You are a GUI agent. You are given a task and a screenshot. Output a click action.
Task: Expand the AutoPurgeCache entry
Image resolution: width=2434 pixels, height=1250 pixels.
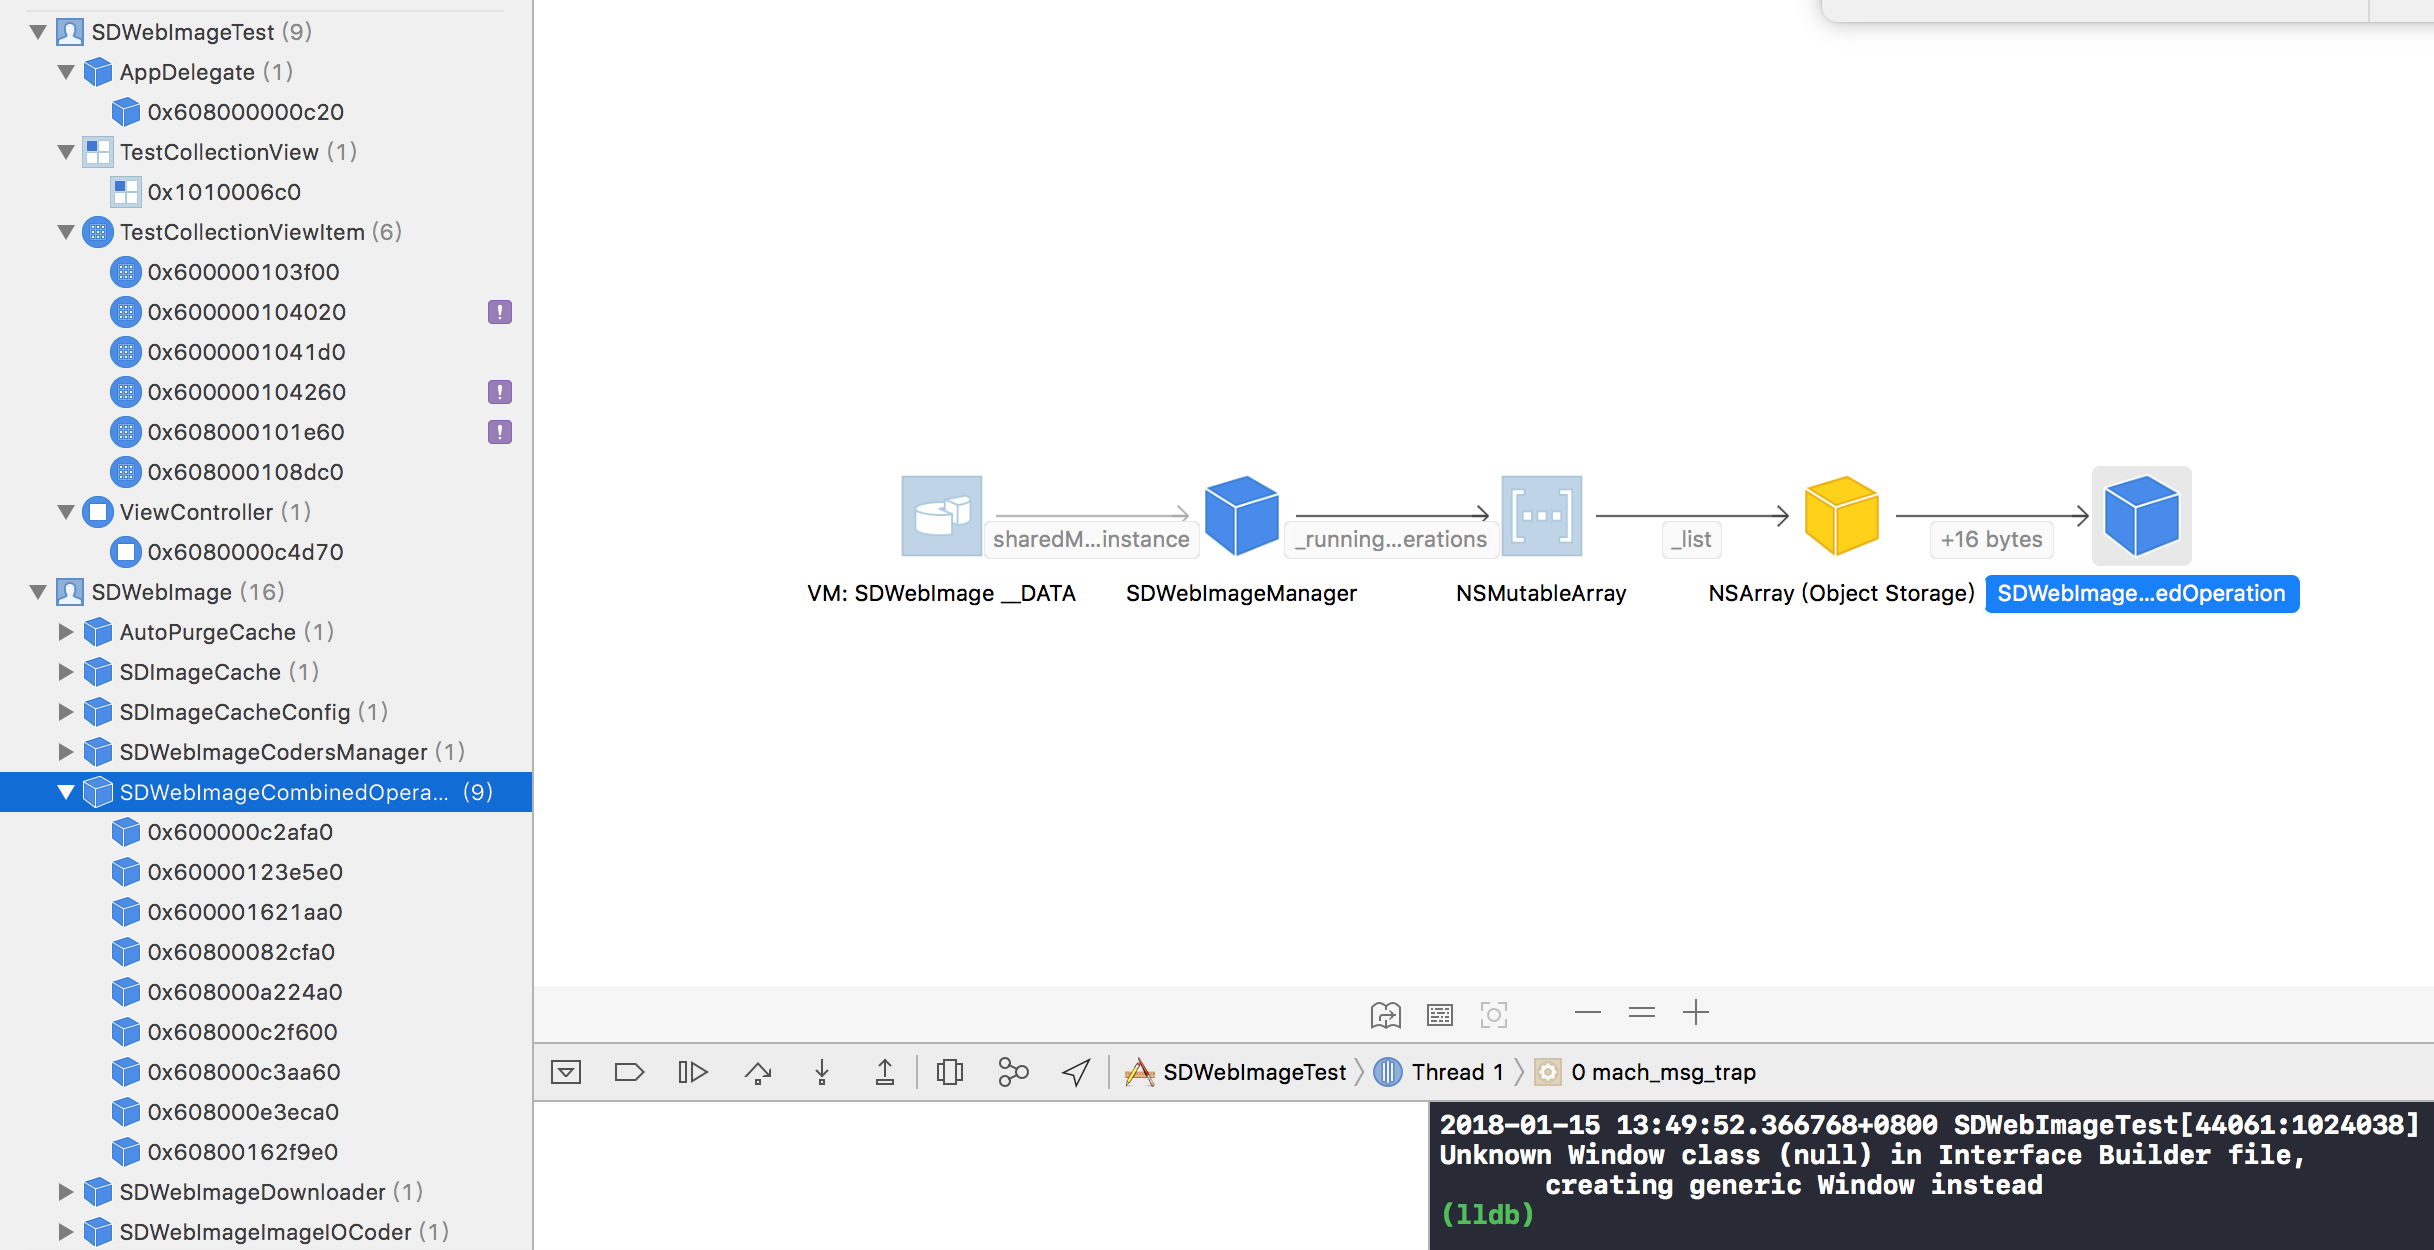tap(66, 632)
